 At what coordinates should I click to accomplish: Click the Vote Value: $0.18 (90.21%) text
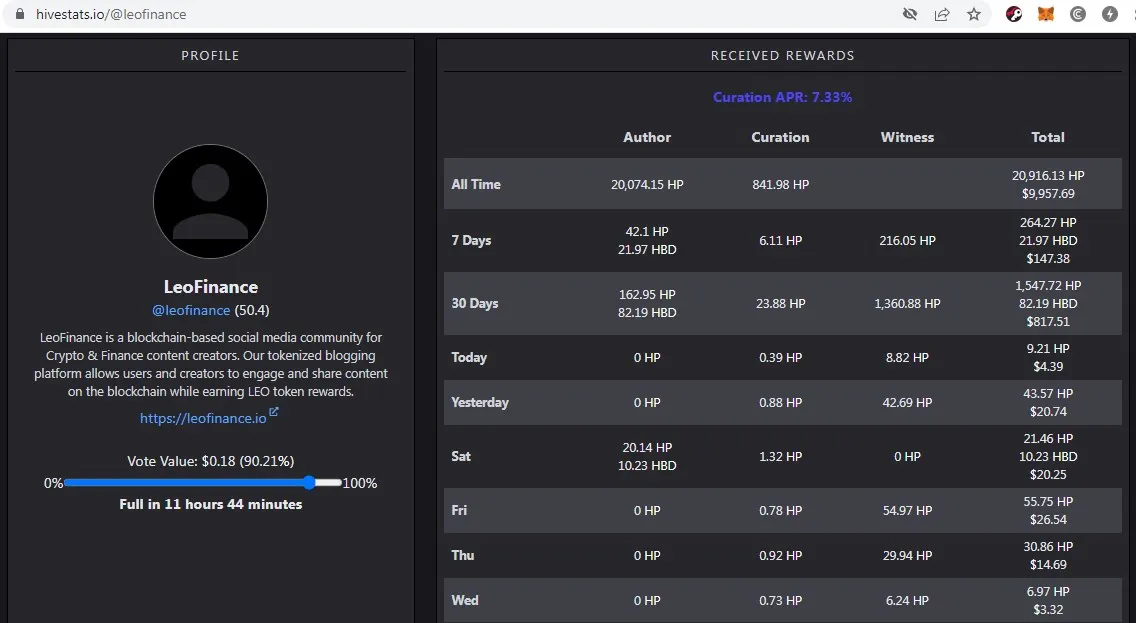210,461
